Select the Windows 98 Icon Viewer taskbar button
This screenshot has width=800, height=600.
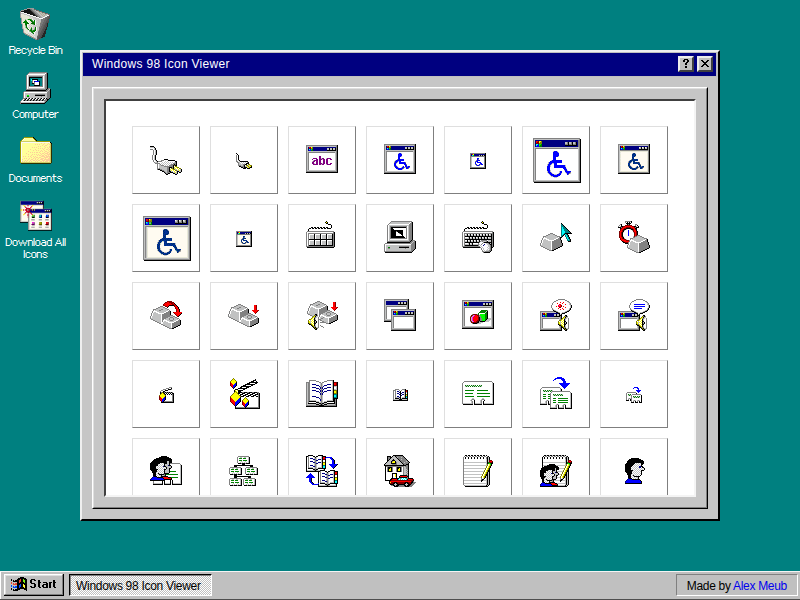(140, 584)
